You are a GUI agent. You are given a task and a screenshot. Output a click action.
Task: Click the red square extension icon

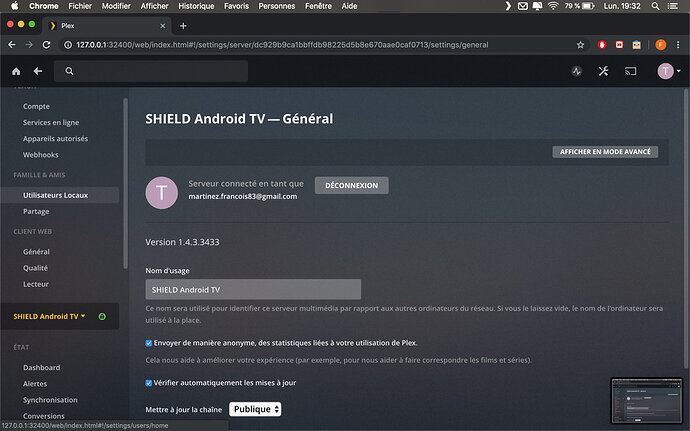point(619,44)
